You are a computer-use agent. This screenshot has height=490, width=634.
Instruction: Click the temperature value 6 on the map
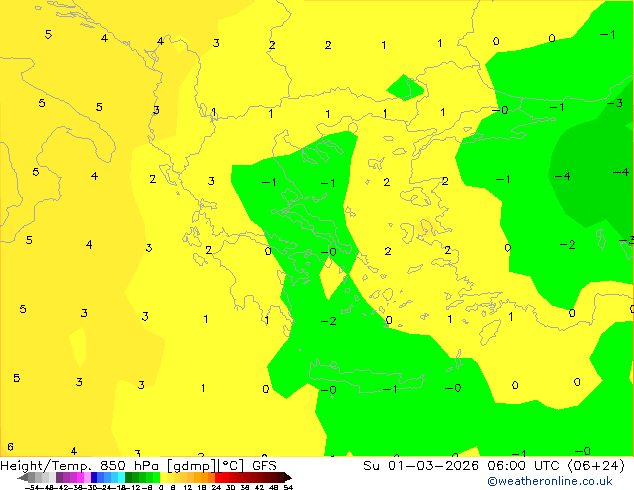11,447
